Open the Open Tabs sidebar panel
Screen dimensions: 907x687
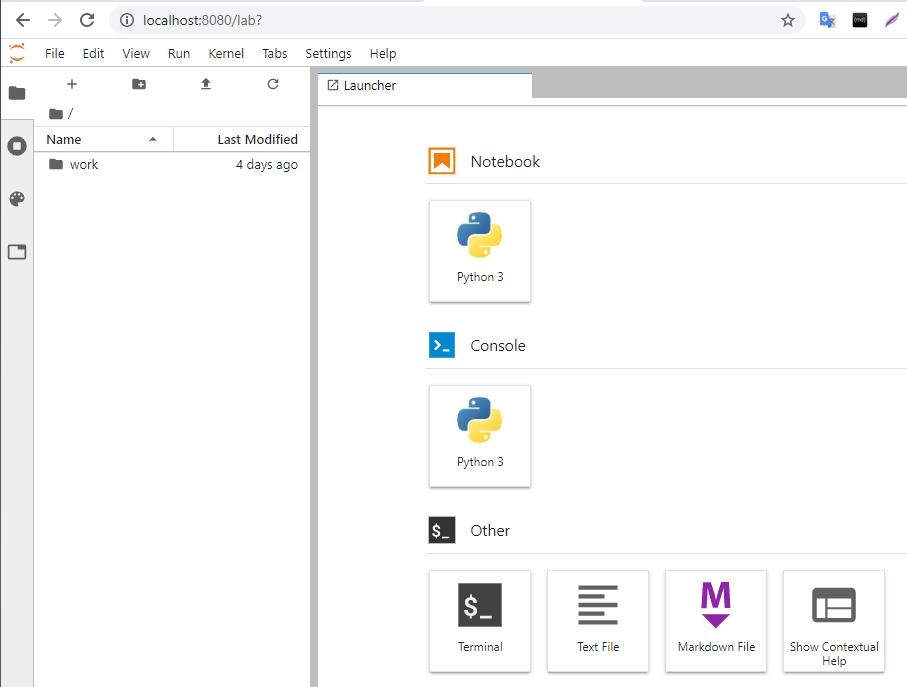[17, 252]
